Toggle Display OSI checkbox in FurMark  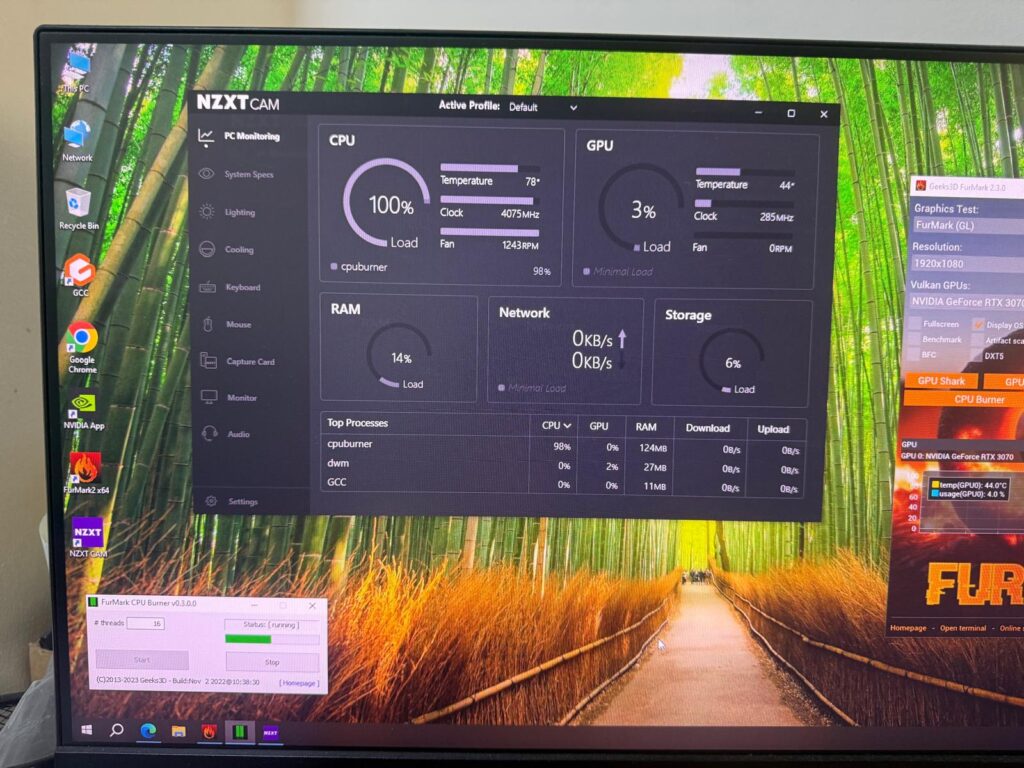[x=978, y=325]
